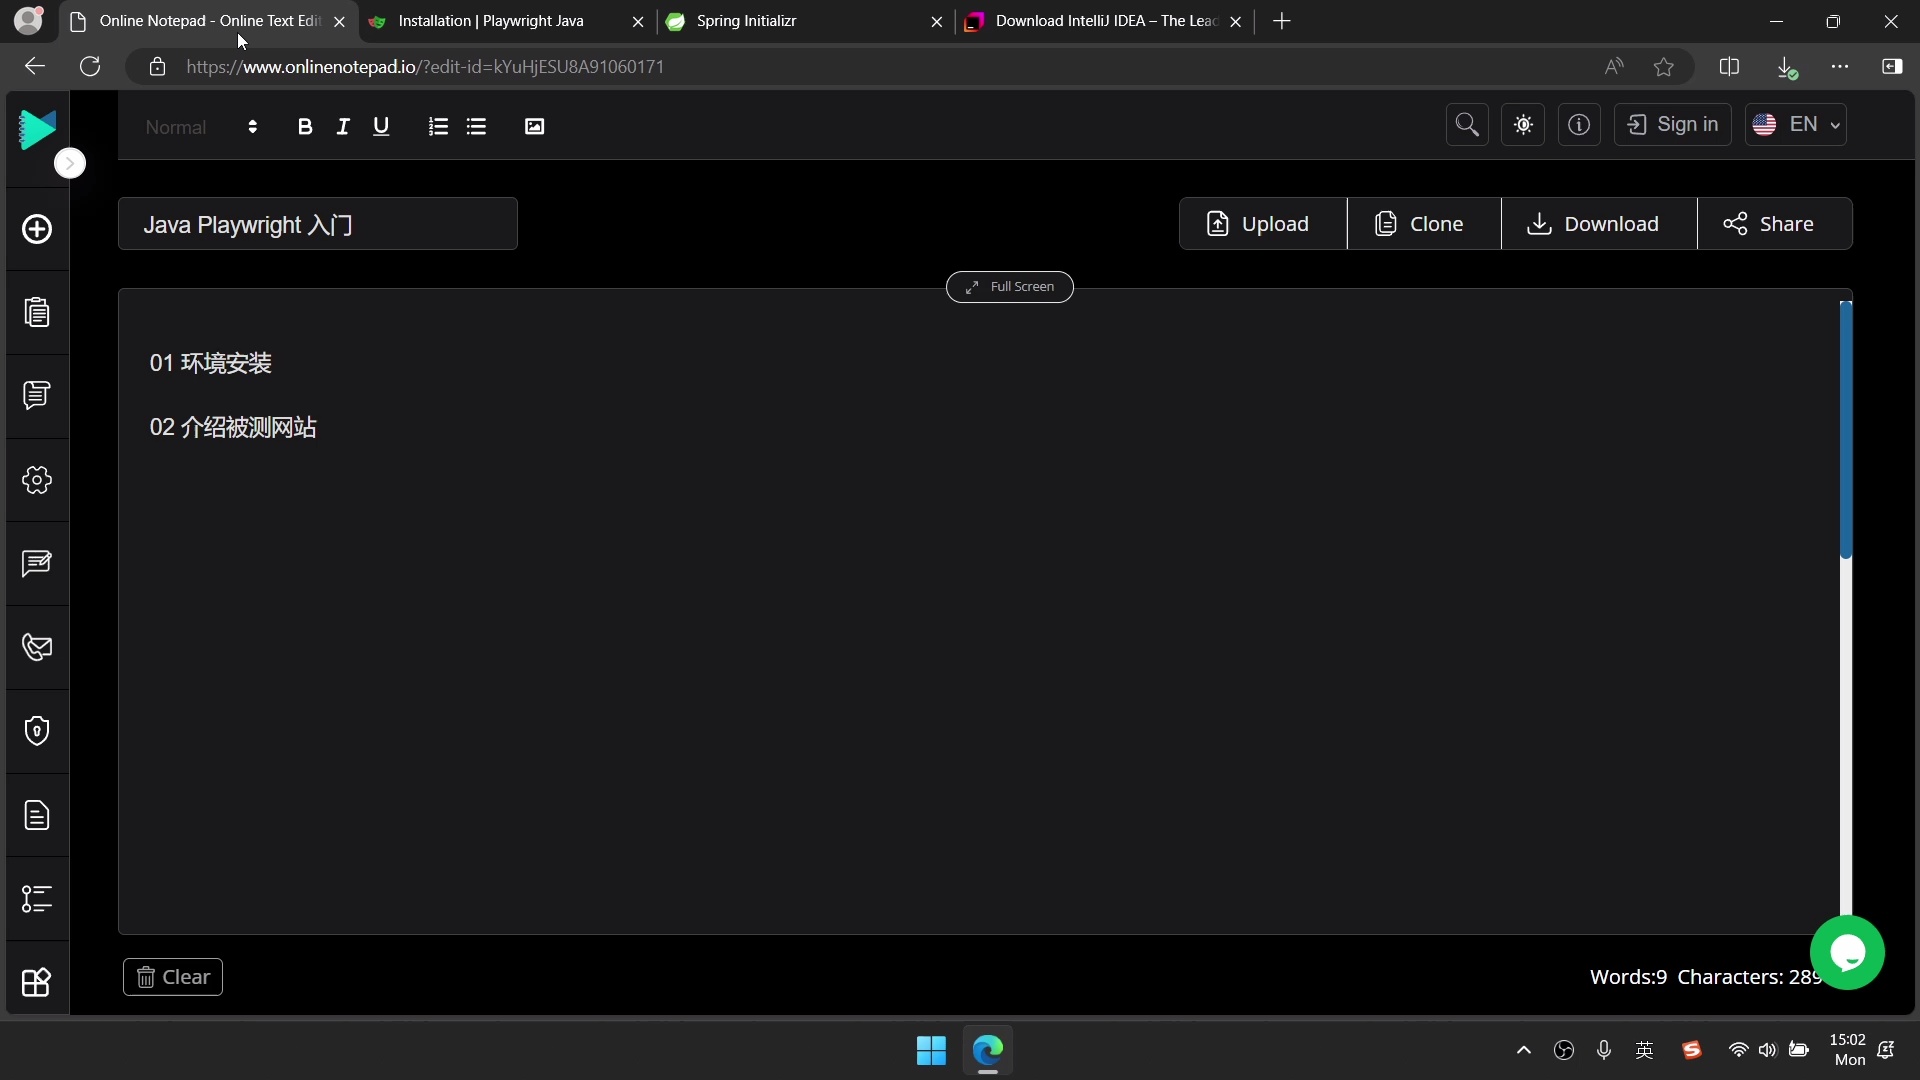Click the ordered list icon

tap(438, 126)
